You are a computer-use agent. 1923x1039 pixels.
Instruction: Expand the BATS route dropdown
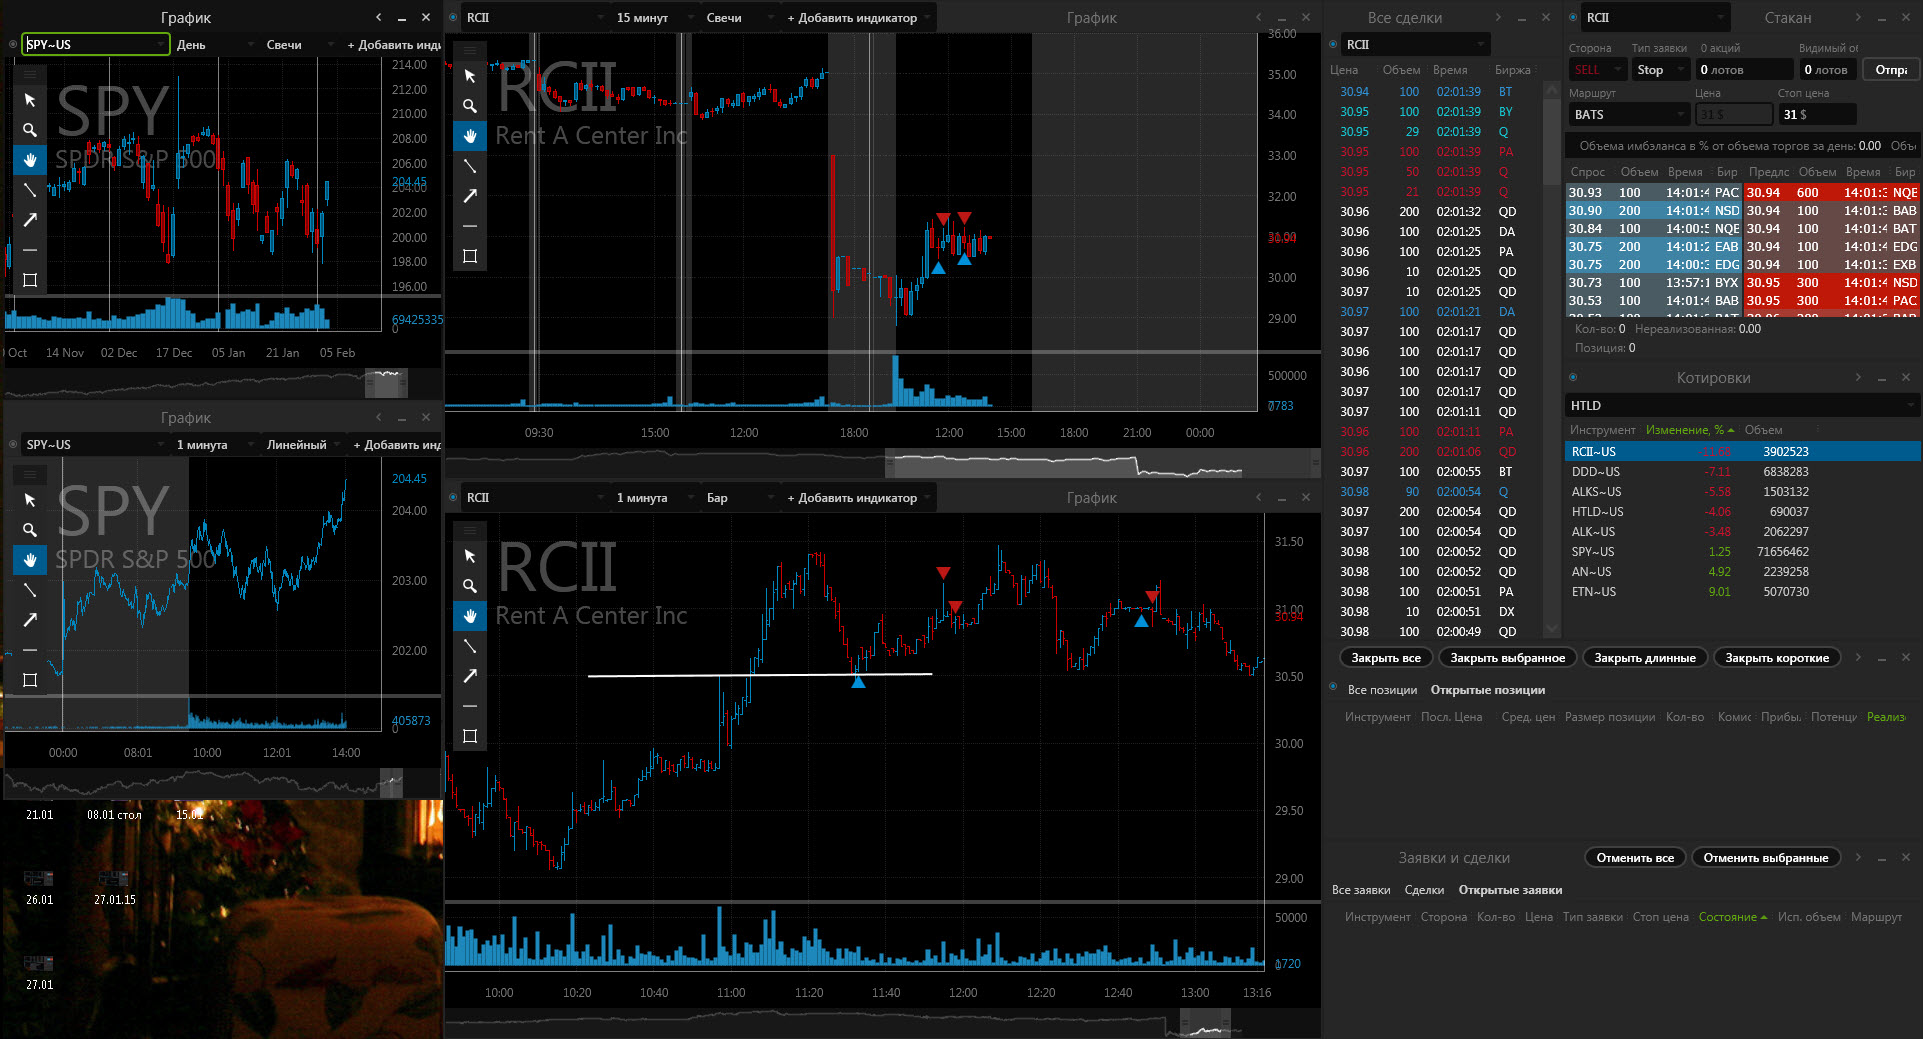point(1629,114)
